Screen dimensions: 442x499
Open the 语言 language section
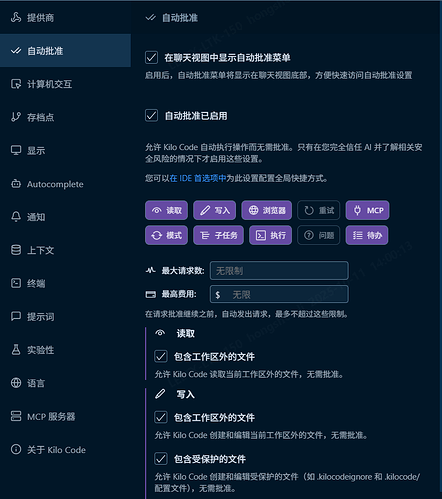pos(65,383)
